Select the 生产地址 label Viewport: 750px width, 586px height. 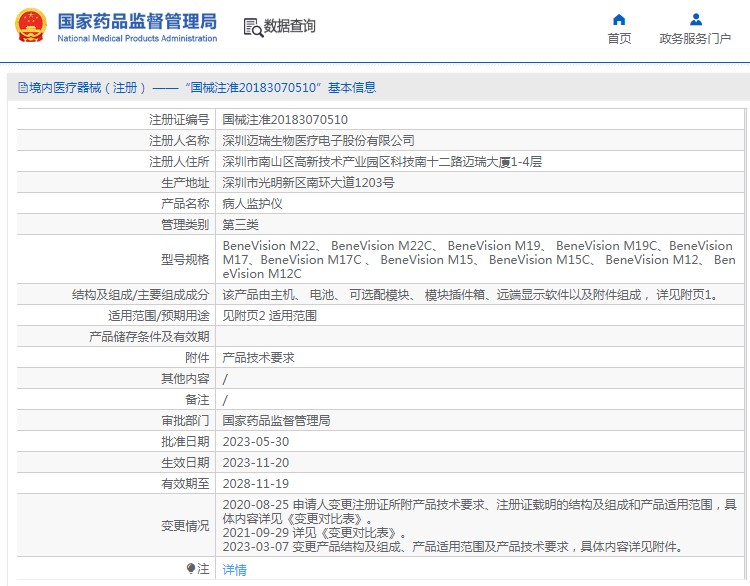click(x=185, y=183)
